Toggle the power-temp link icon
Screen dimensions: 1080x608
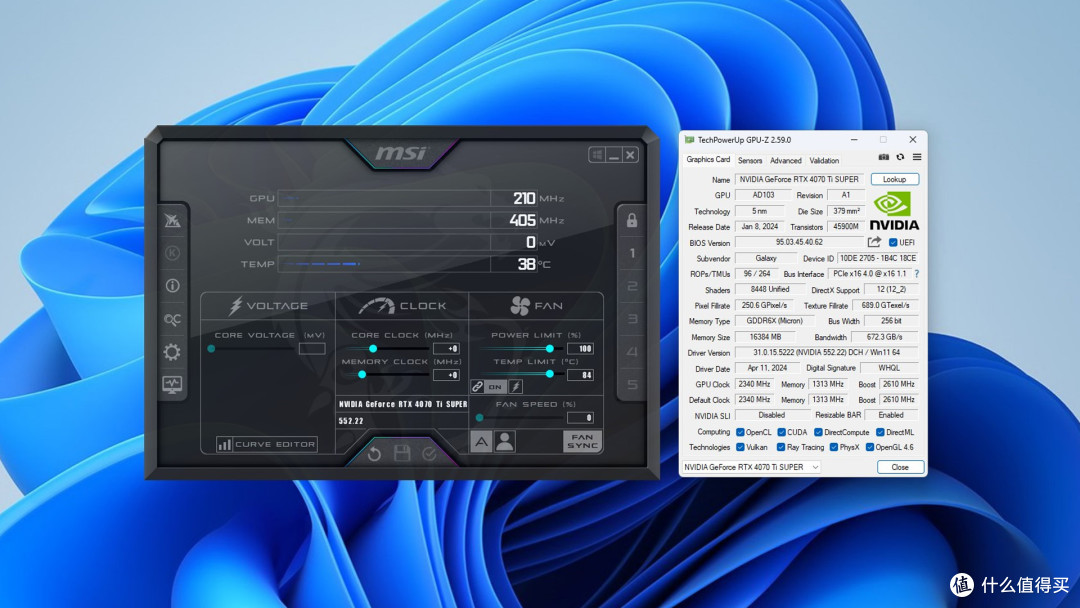pos(477,386)
